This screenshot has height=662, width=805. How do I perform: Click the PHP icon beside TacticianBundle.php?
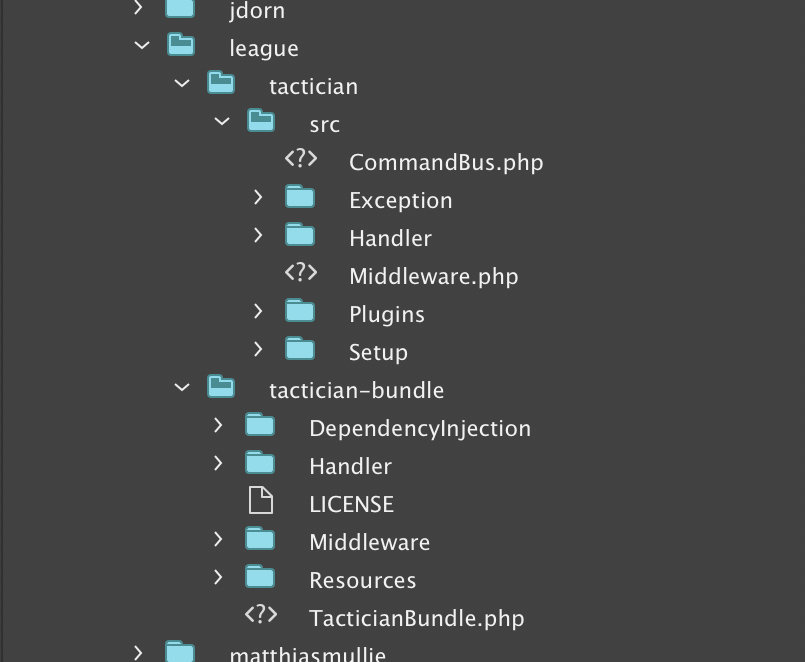pyautogui.click(x=261, y=617)
